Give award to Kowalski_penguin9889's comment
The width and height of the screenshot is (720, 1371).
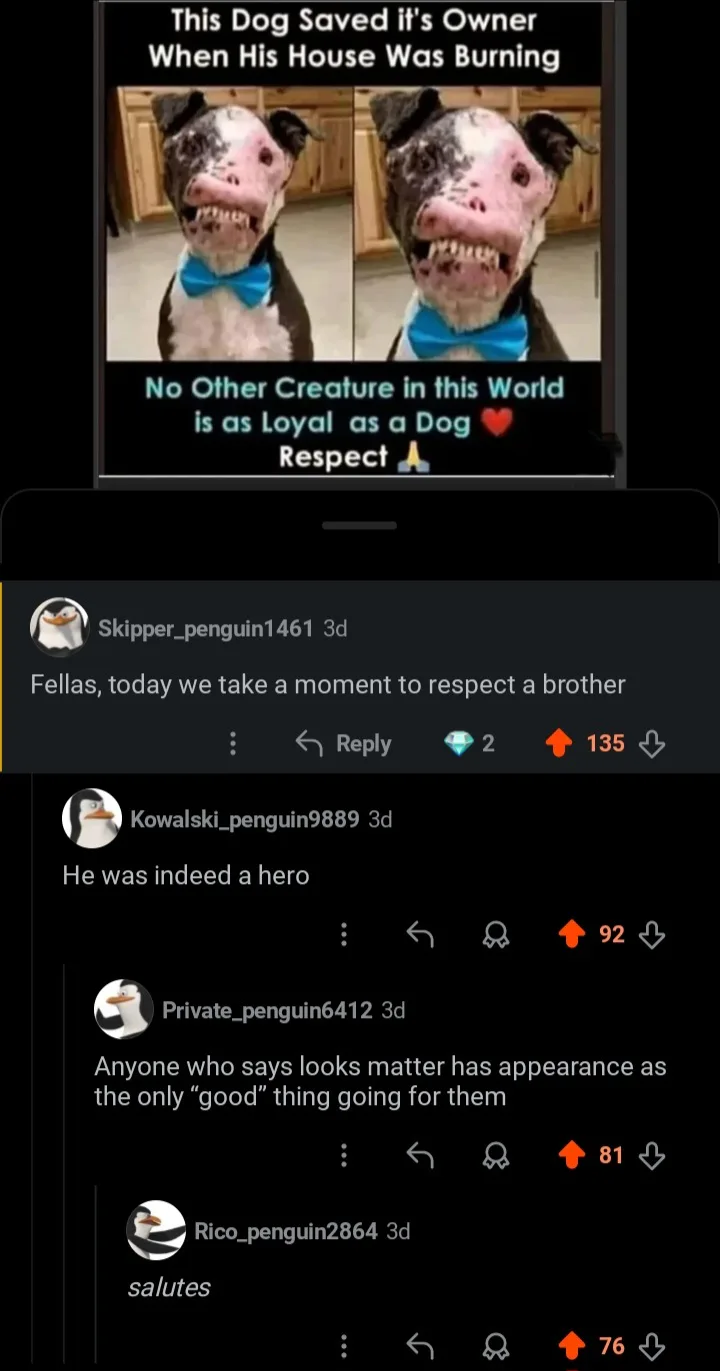[493, 934]
